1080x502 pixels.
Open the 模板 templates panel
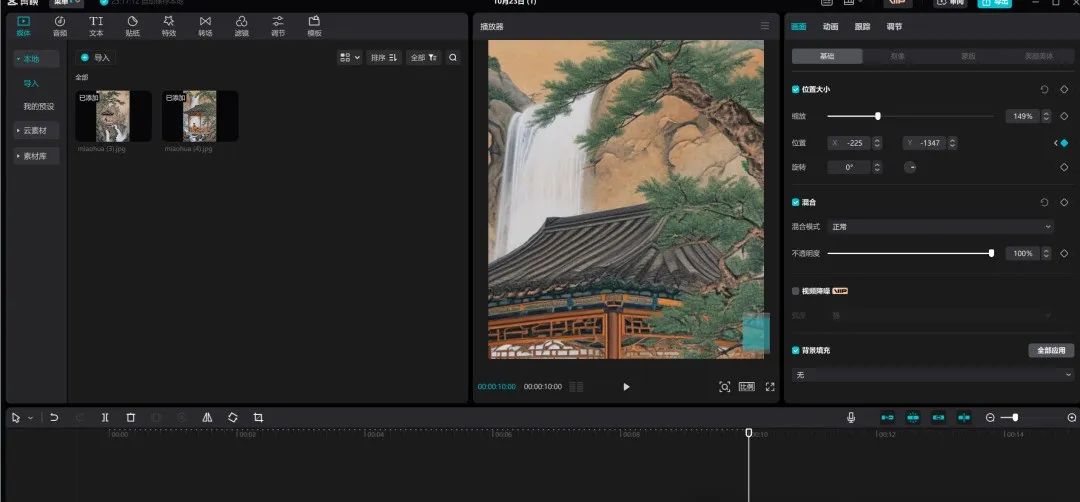pyautogui.click(x=314, y=26)
